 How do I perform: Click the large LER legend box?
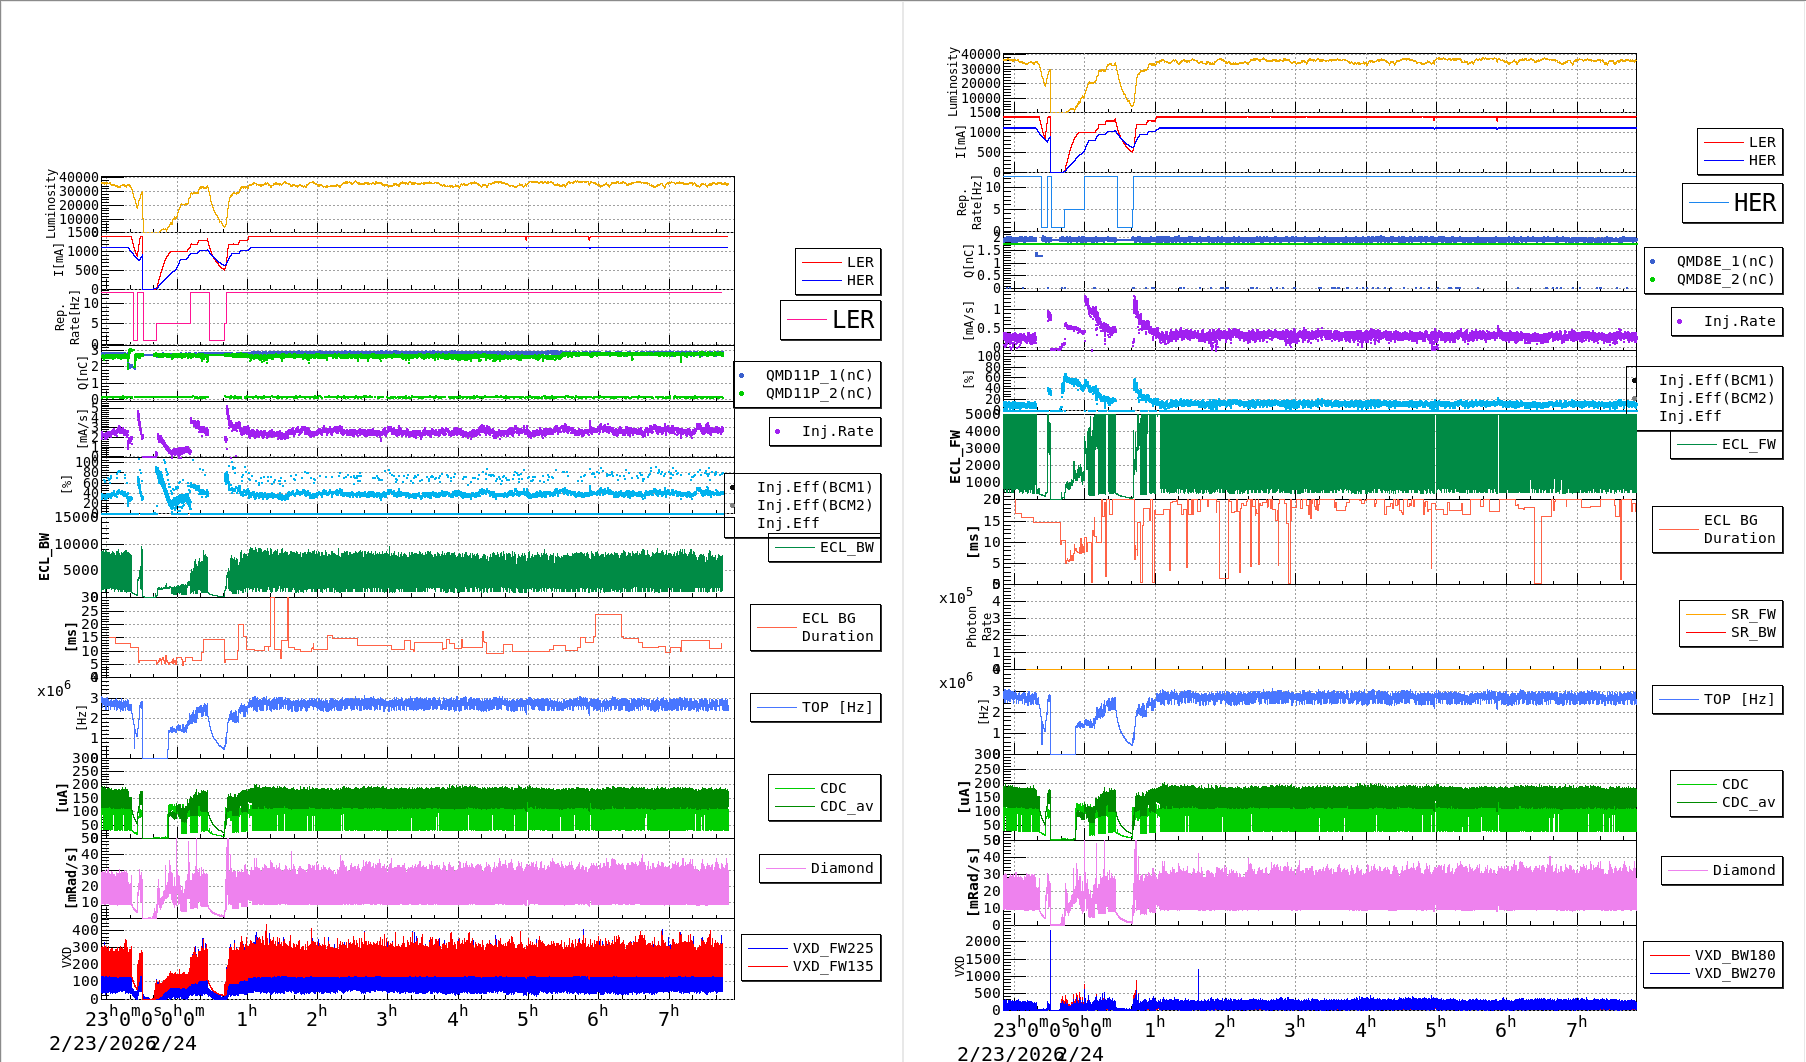coord(830,320)
